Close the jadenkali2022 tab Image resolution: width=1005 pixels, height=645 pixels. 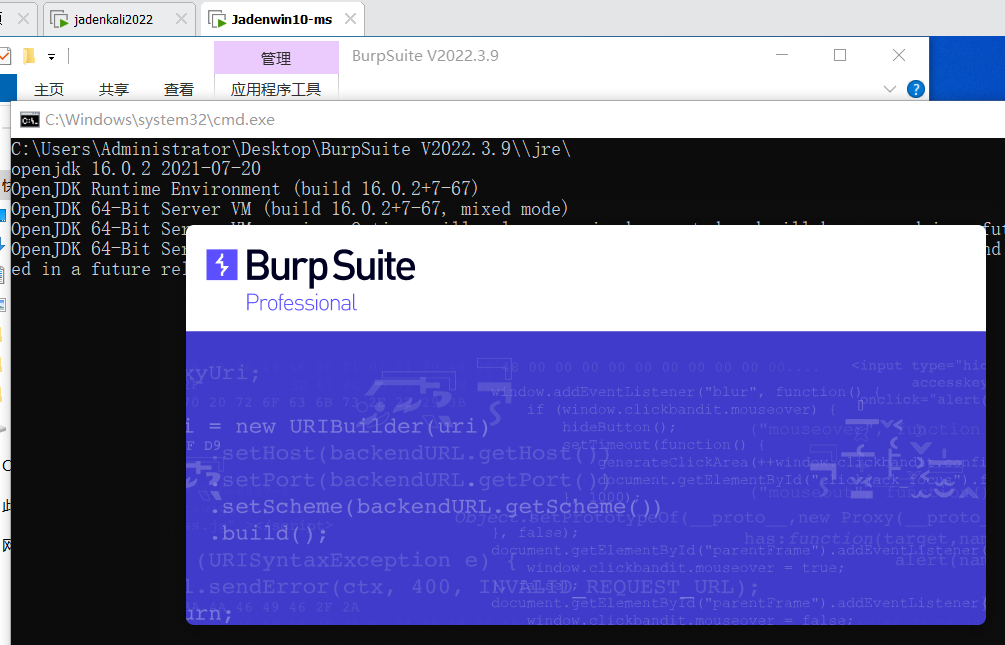[x=181, y=19]
